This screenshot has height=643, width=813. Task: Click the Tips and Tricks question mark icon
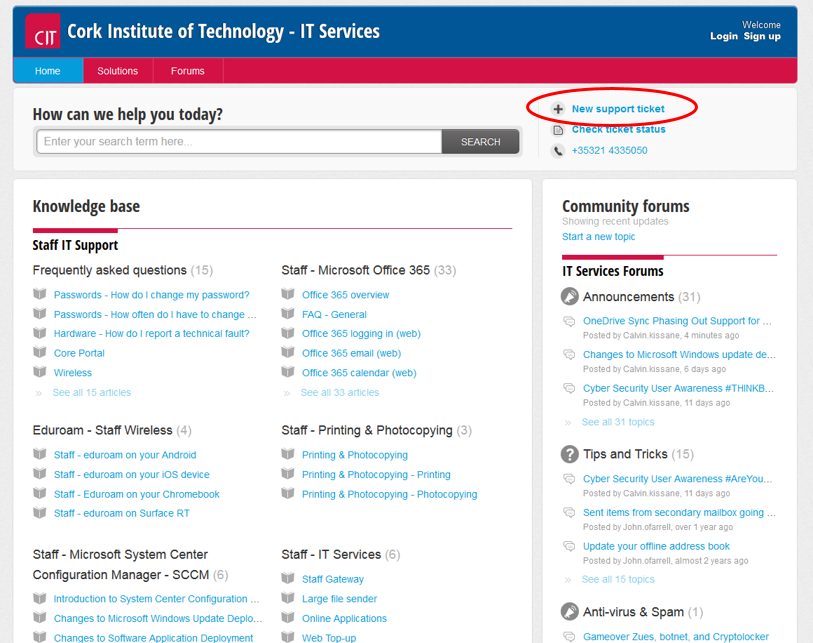[570, 454]
